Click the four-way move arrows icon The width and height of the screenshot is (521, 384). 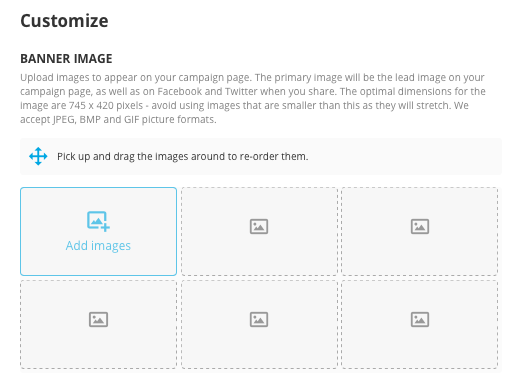38,156
